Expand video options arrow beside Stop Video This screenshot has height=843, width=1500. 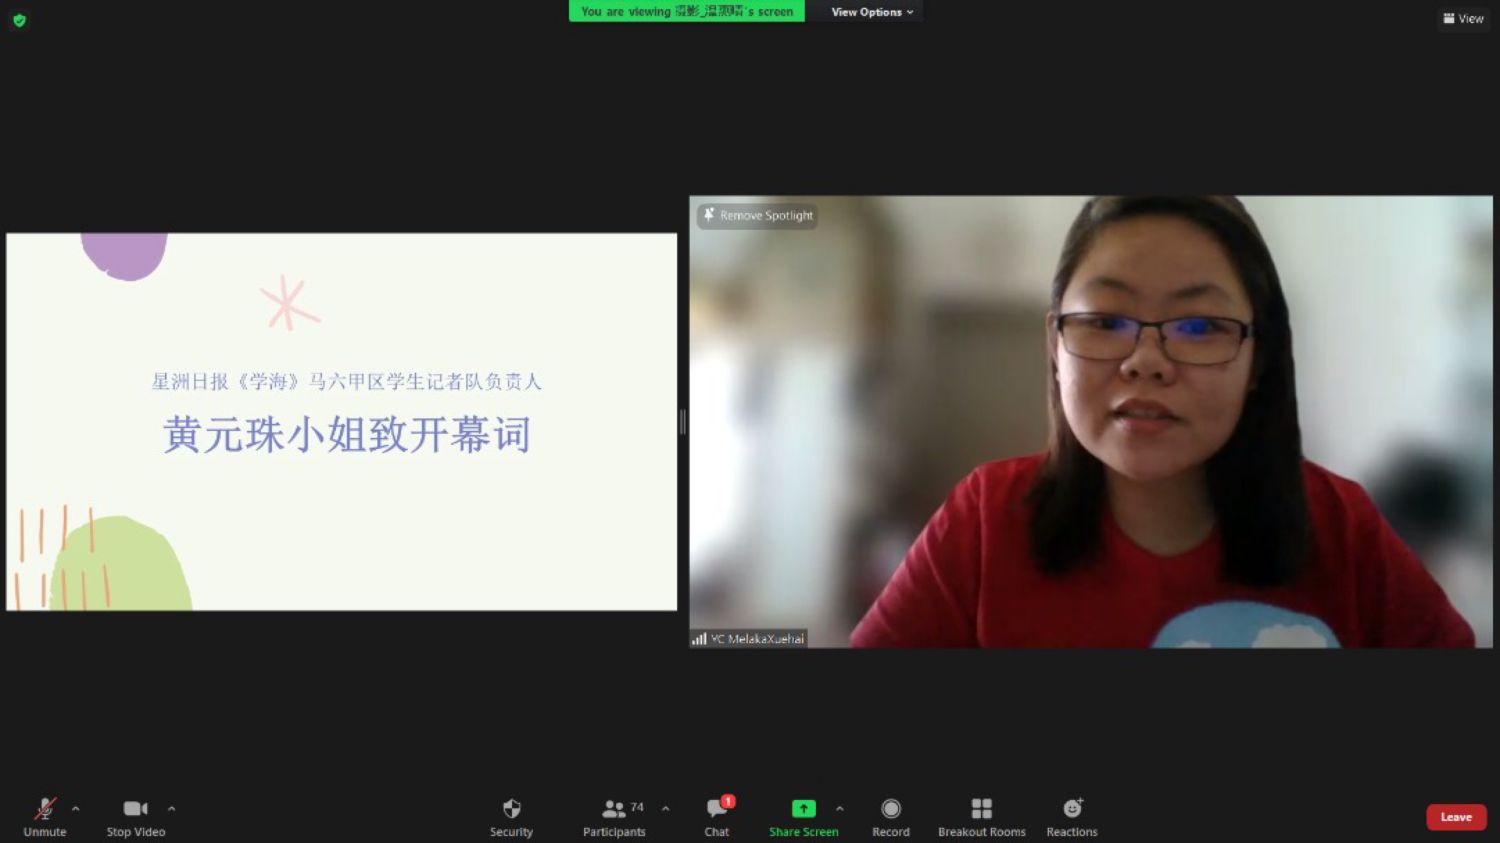pyautogui.click(x=172, y=808)
